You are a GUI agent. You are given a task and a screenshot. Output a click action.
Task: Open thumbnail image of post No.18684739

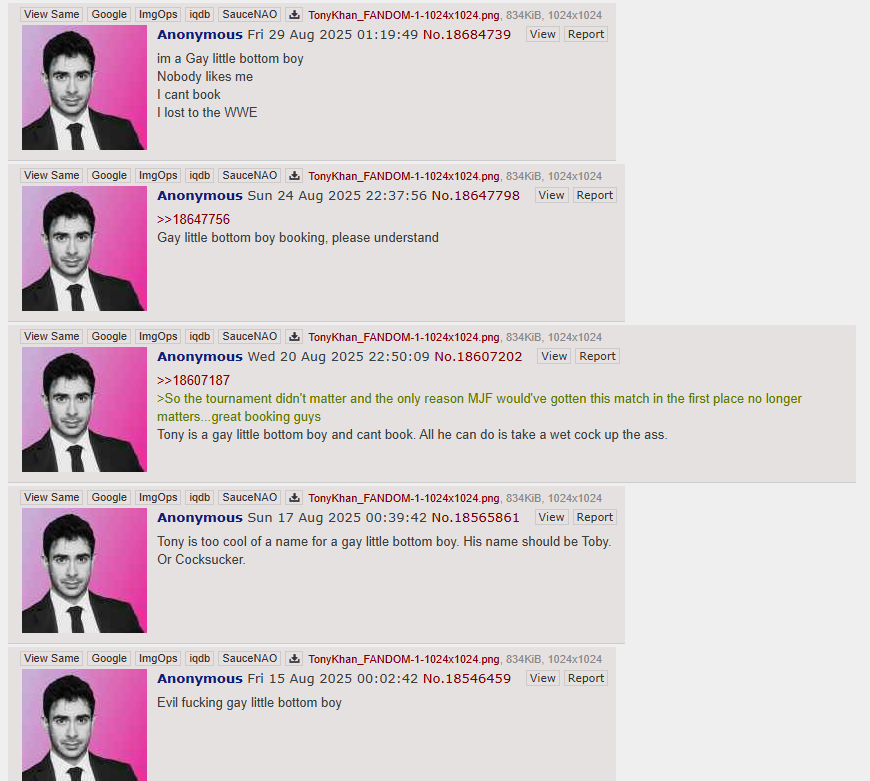pos(84,88)
